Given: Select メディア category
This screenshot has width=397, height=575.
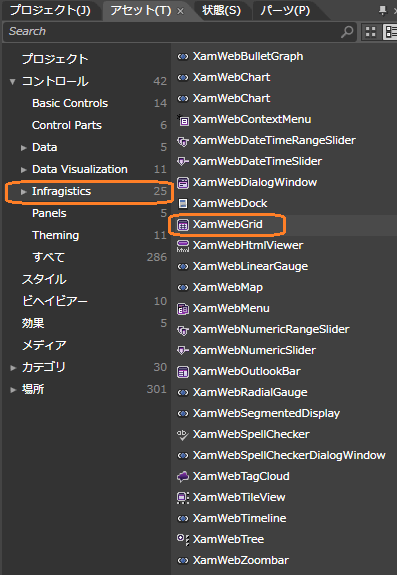Looking at the screenshot, I should [44, 345].
